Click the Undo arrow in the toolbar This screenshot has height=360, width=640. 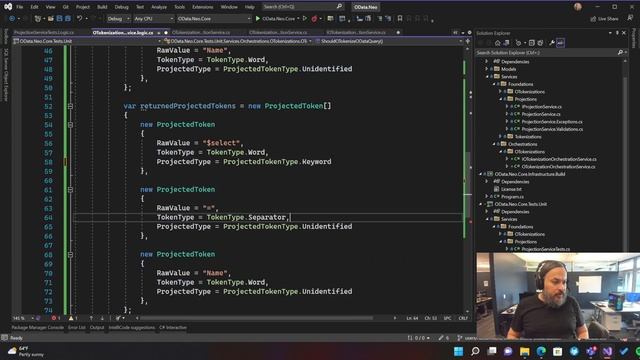(x=80, y=18)
